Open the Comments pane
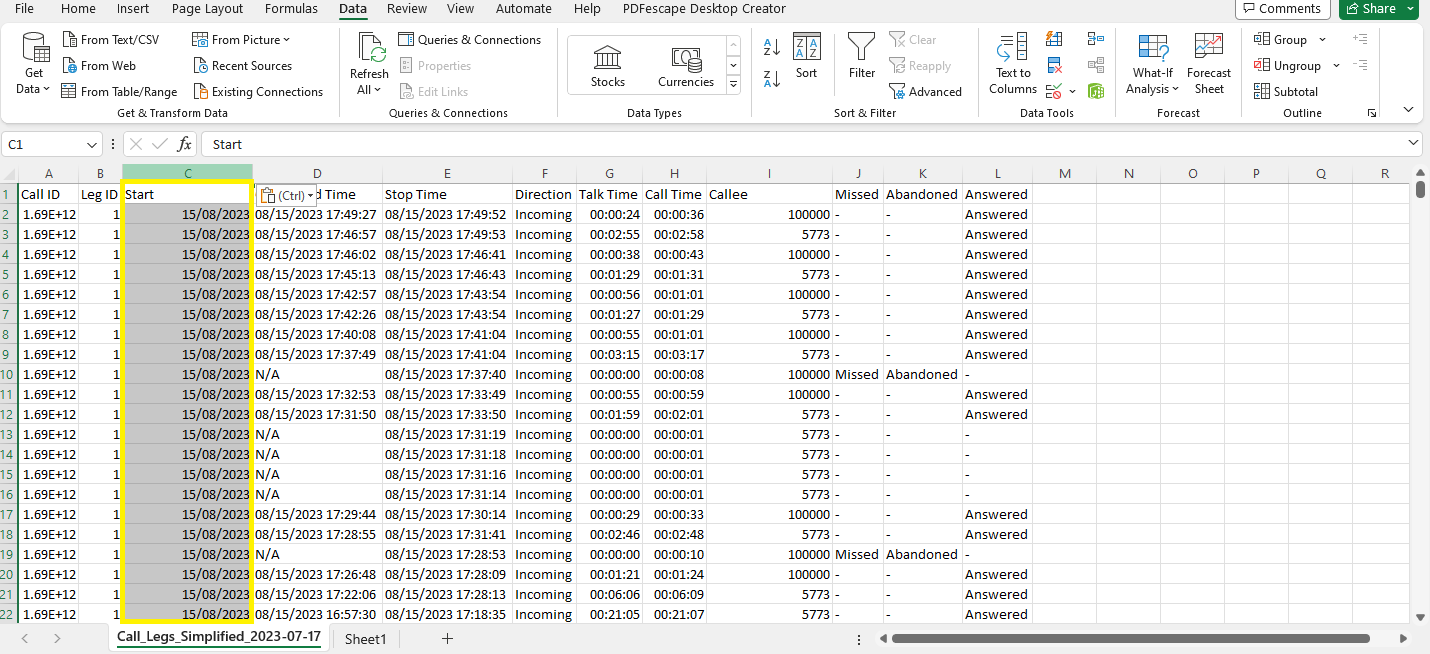Screen dimensions: 1430x654 [x=1281, y=9]
